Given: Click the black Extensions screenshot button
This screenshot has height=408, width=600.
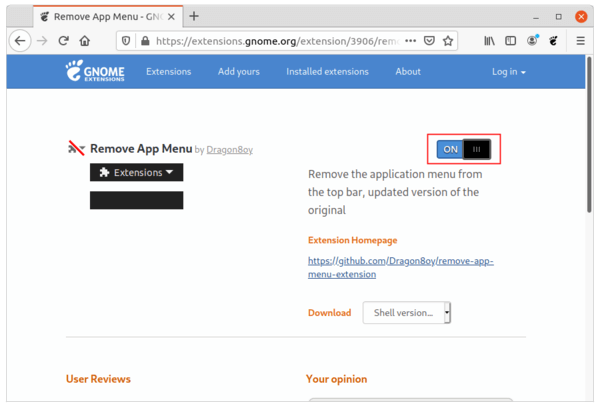Looking at the screenshot, I should pos(137,172).
